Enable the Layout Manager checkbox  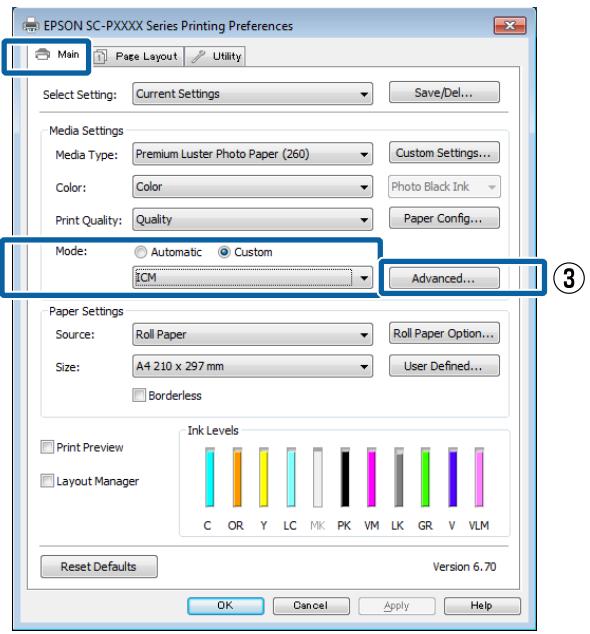click(47, 481)
